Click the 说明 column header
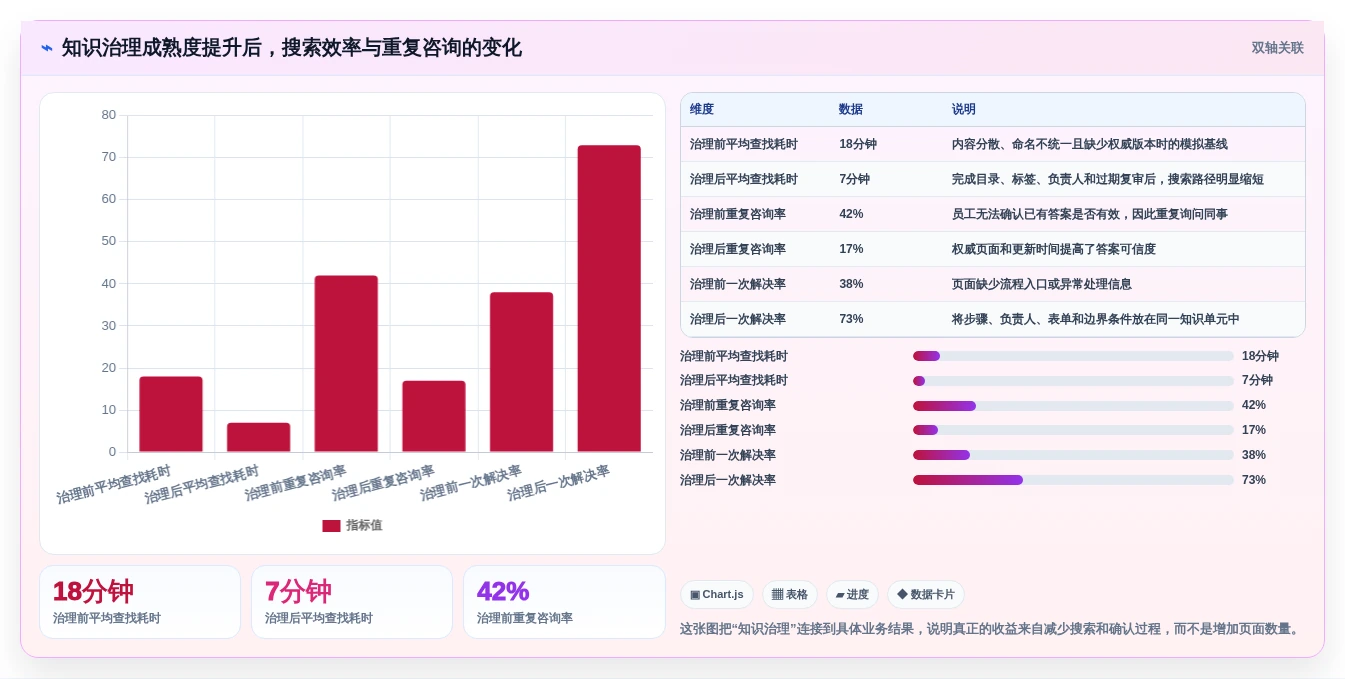The width and height of the screenshot is (1345, 679). (964, 109)
